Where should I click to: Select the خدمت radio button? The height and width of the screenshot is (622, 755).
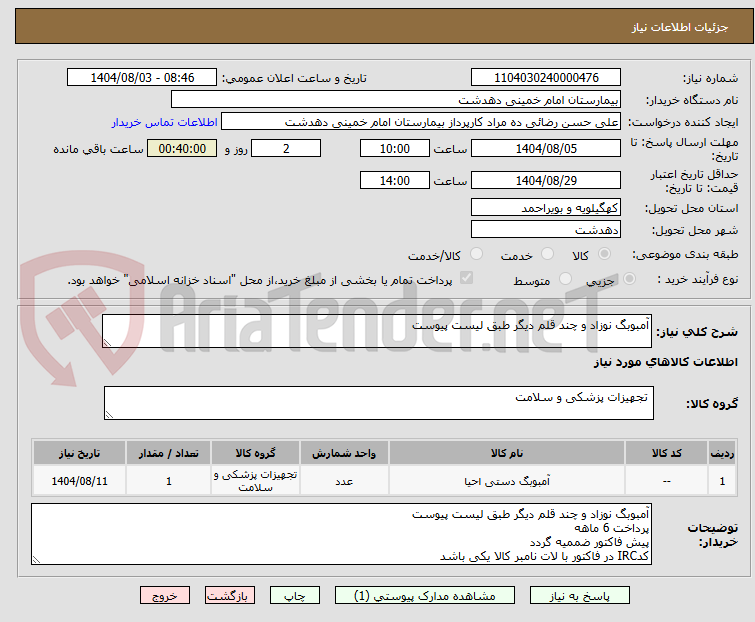click(547, 254)
